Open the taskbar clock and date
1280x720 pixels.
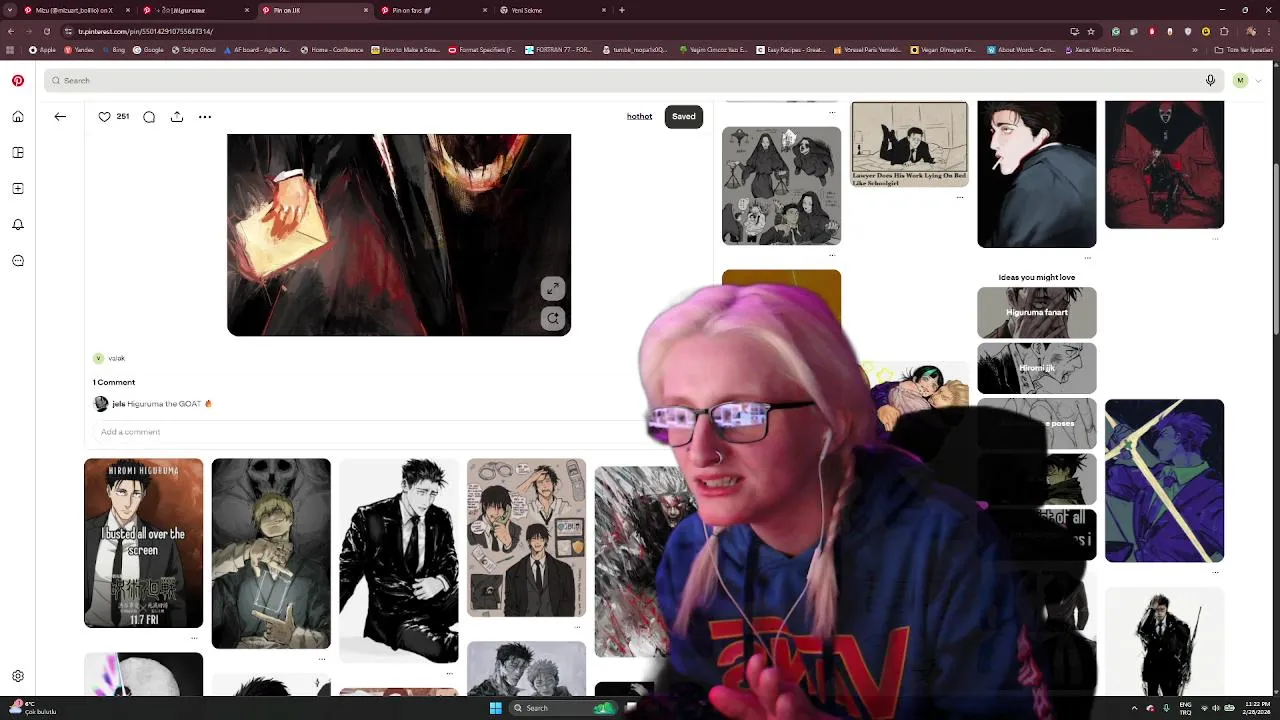1257,708
